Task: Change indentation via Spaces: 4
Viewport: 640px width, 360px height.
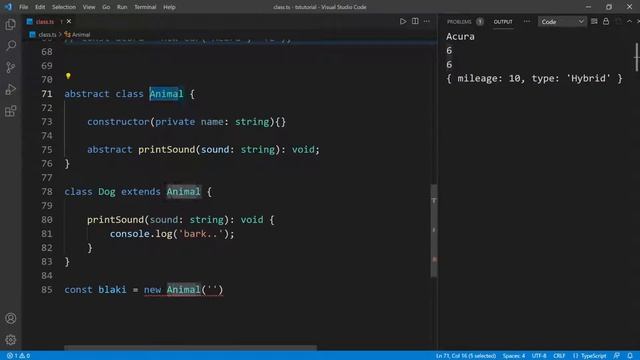Action: (514, 356)
